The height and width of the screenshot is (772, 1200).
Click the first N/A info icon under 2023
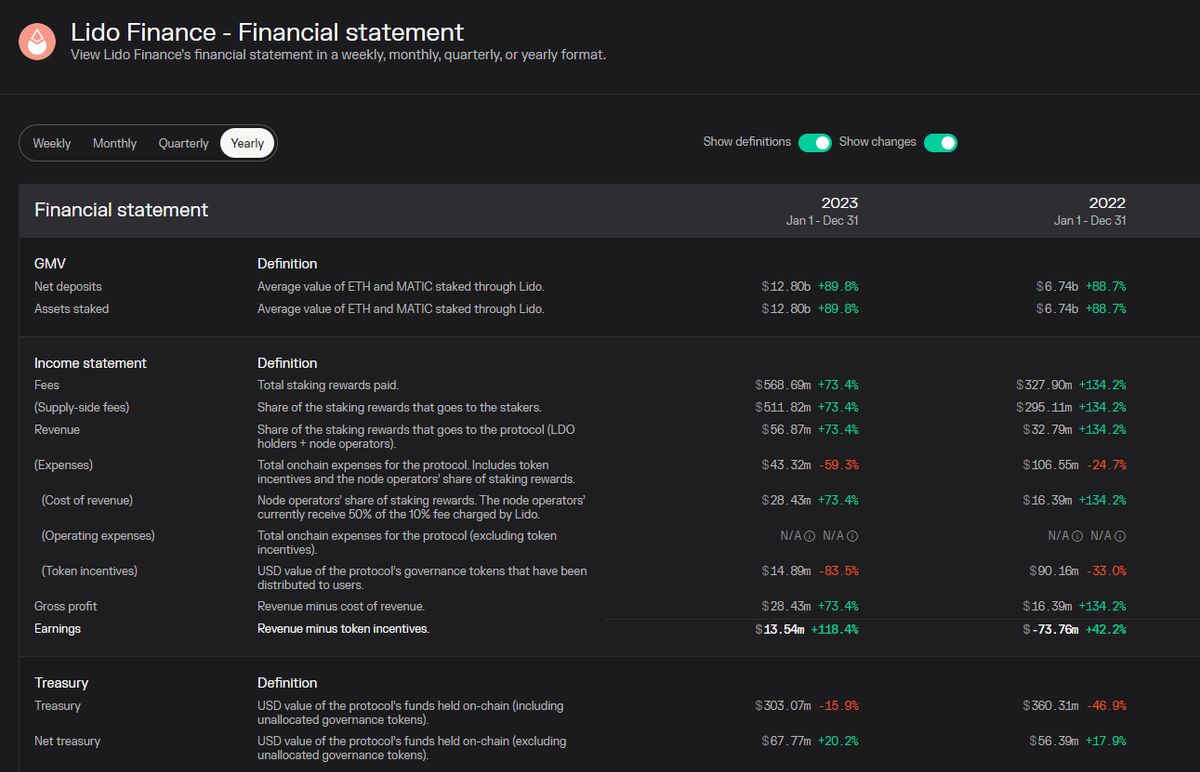pyautogui.click(x=810, y=536)
